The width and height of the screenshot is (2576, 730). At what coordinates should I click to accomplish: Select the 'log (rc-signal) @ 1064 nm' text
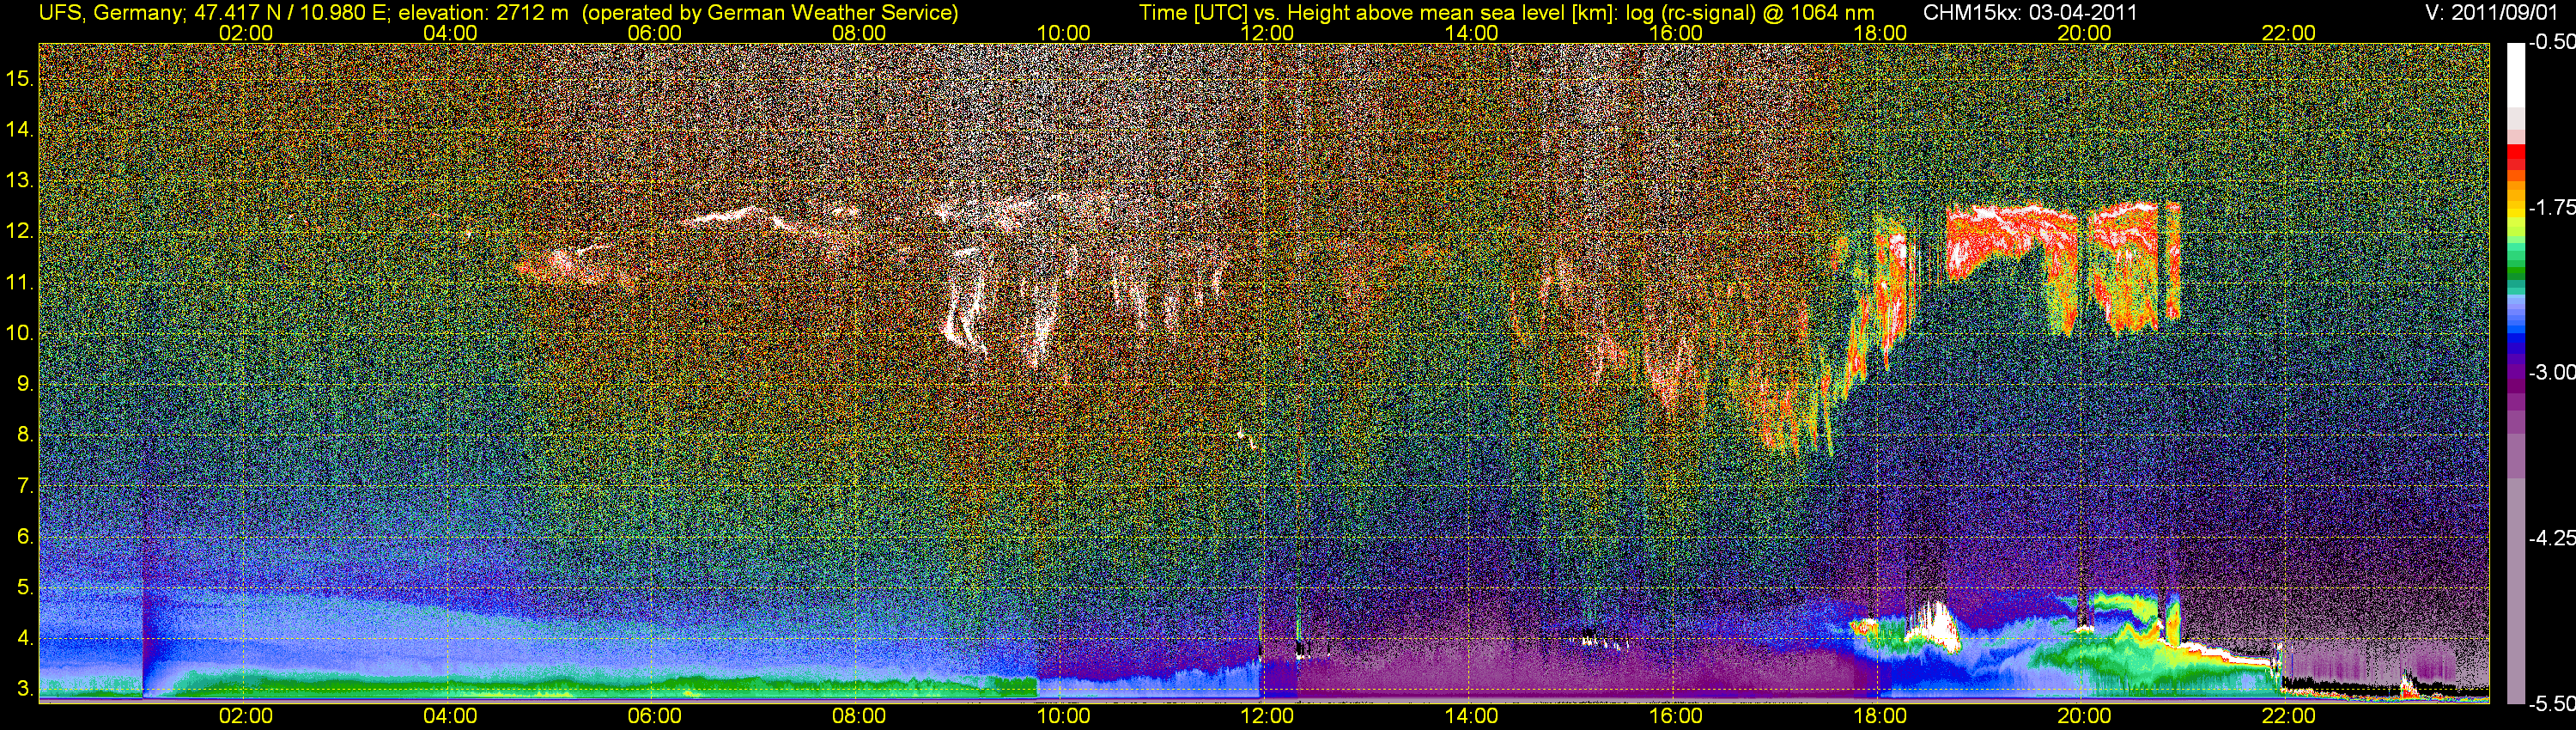tap(1749, 13)
